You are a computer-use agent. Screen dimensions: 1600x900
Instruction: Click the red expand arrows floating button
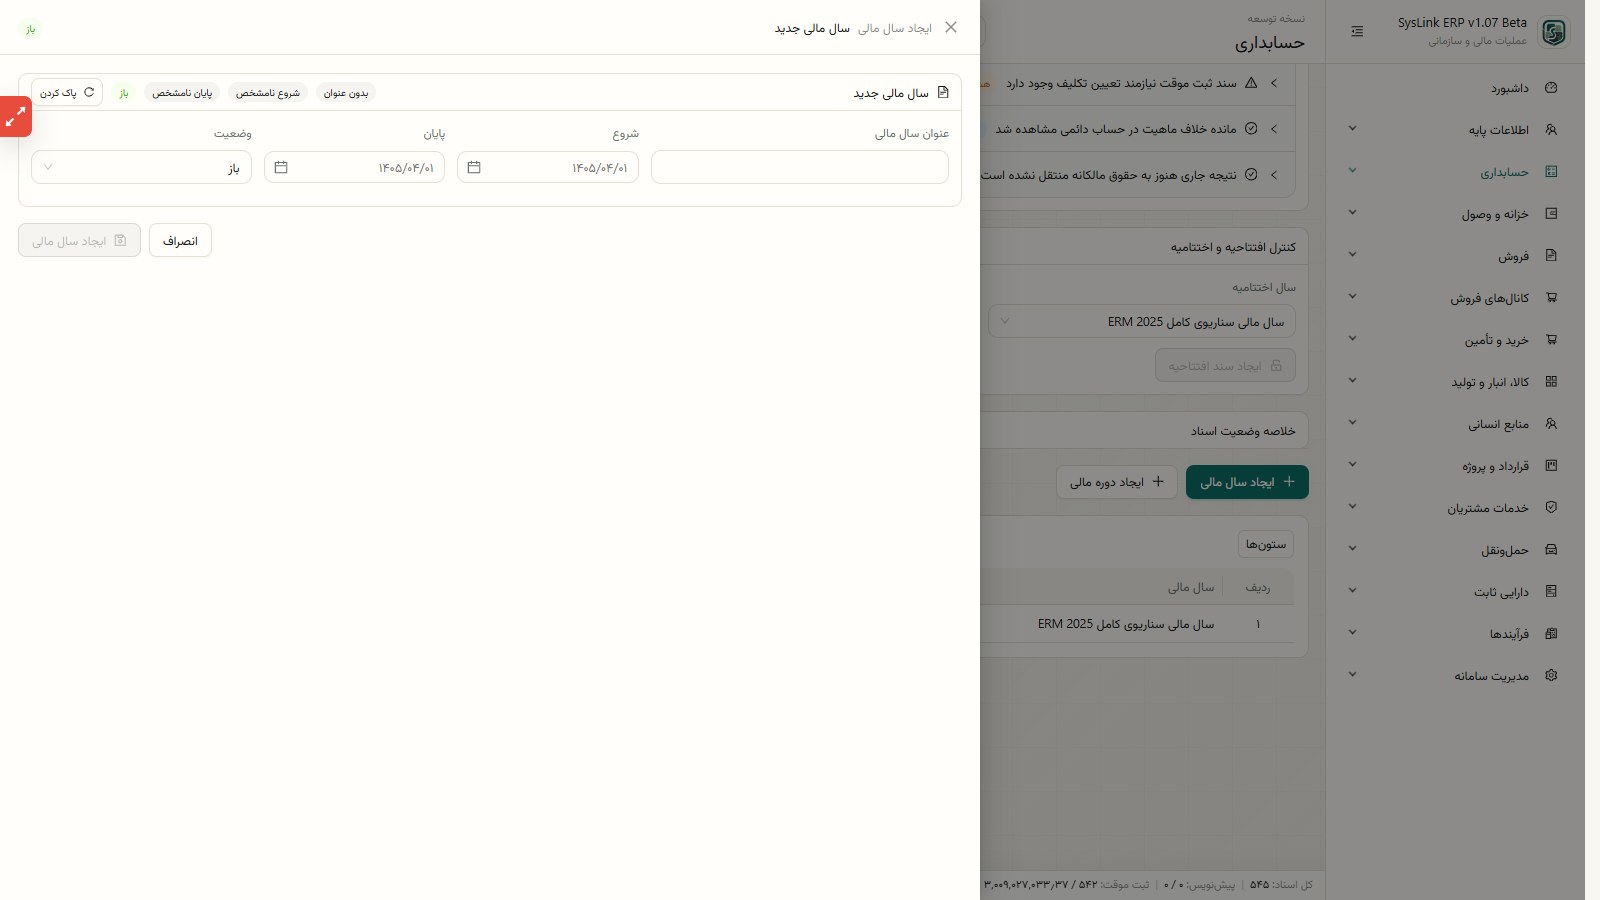[x=15, y=117]
